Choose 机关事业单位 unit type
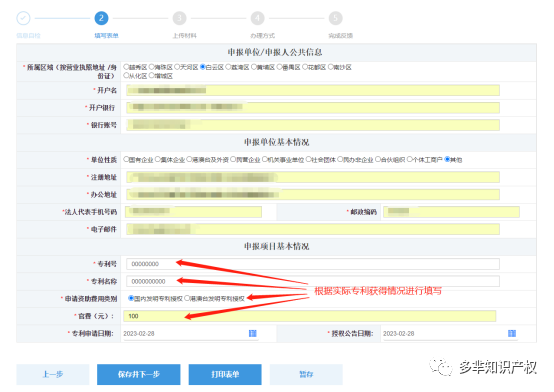The width and height of the screenshot is (554, 392). (265, 159)
